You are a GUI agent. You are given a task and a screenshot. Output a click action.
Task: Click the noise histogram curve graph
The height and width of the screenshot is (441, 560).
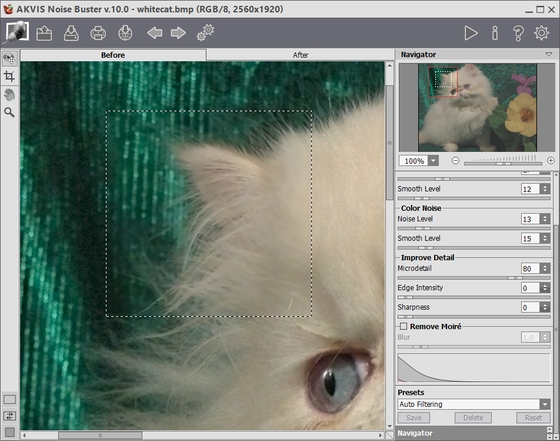click(x=474, y=368)
